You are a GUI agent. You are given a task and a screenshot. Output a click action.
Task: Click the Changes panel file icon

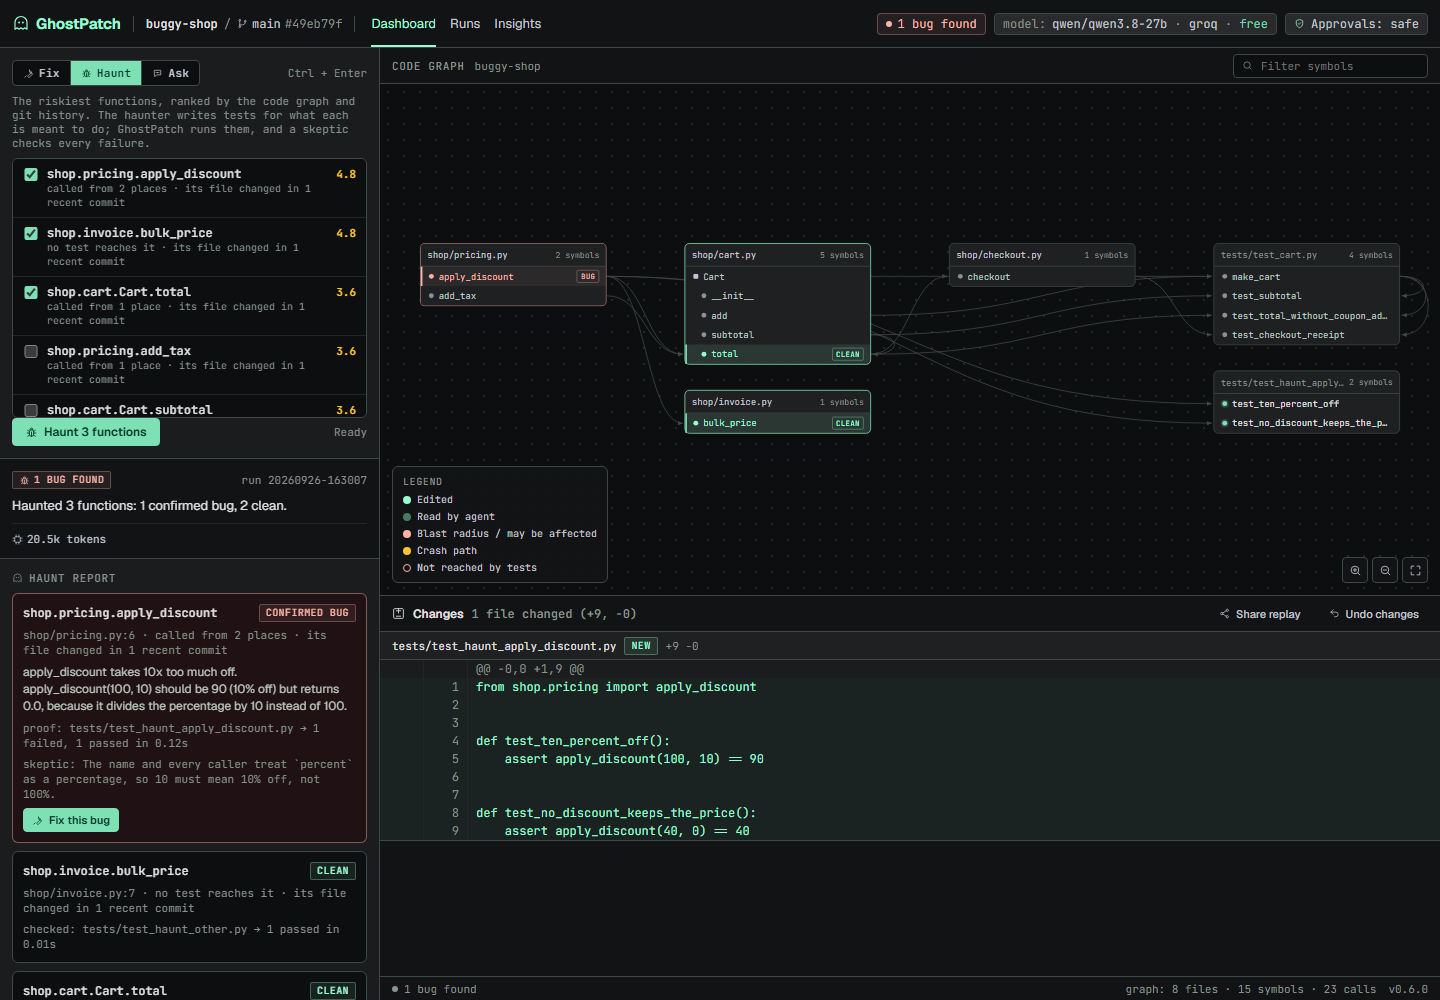coord(399,614)
